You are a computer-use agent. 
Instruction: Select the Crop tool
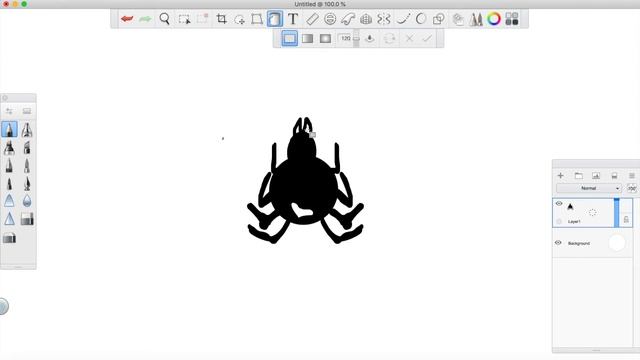(221, 19)
